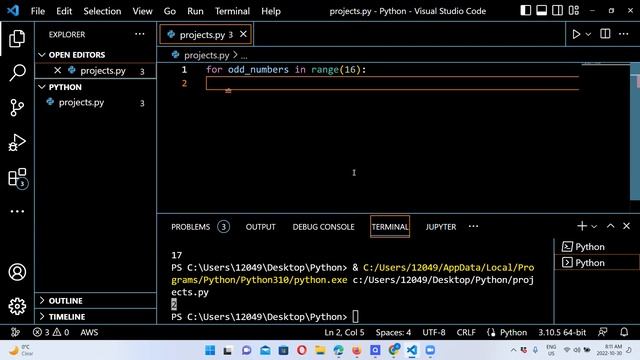Image resolution: width=640 pixels, height=360 pixels.
Task: Open launch profile dropdown next to plus
Action: coord(594,226)
